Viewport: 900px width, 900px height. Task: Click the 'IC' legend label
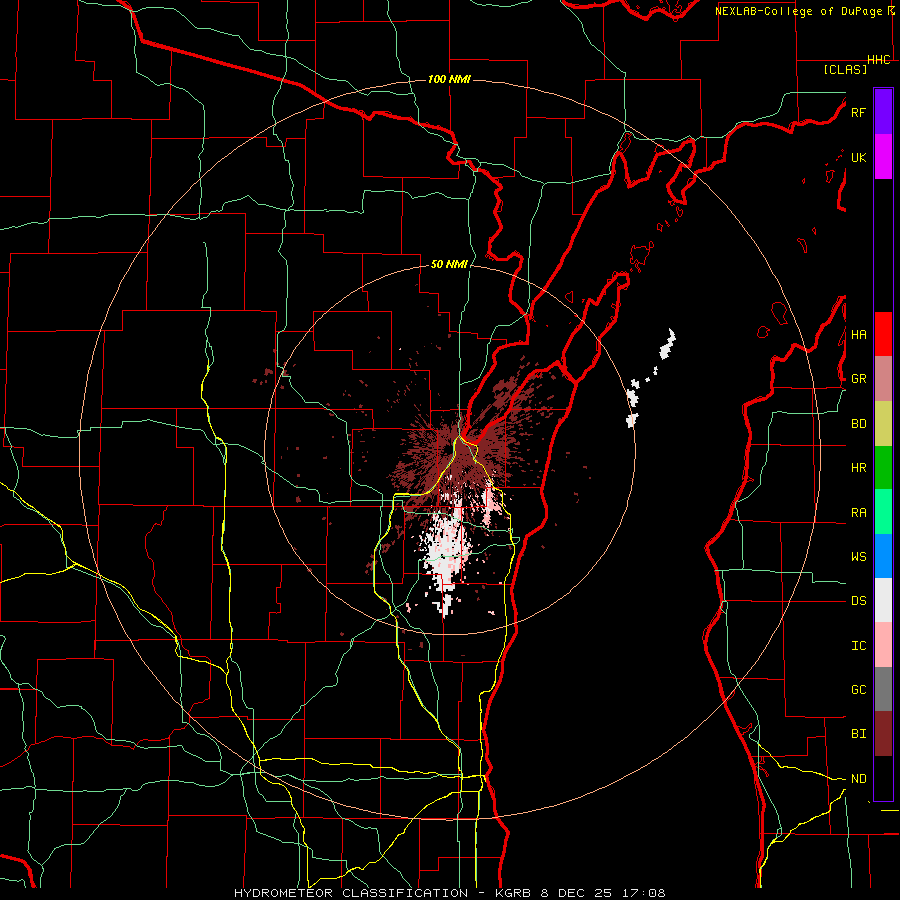(x=858, y=645)
